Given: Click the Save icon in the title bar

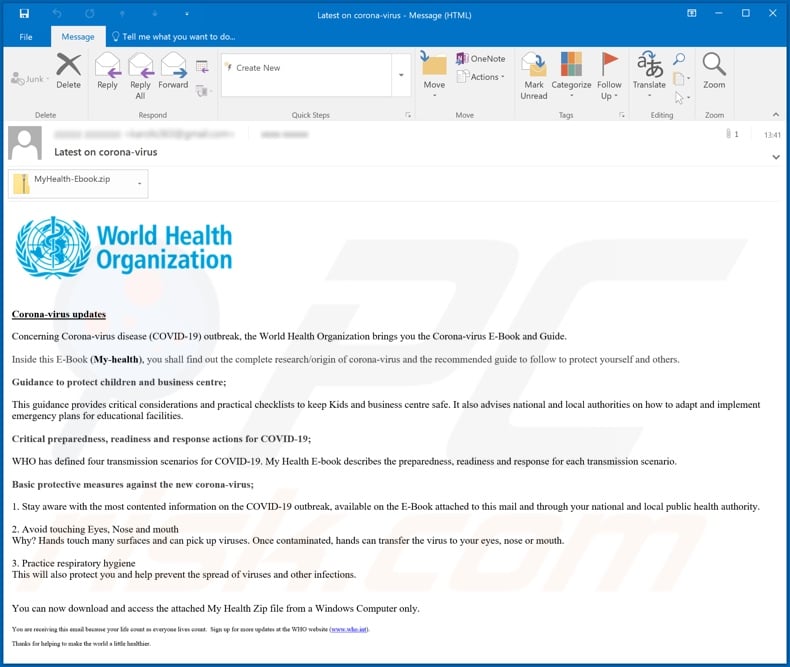Looking at the screenshot, I should tap(24, 14).
